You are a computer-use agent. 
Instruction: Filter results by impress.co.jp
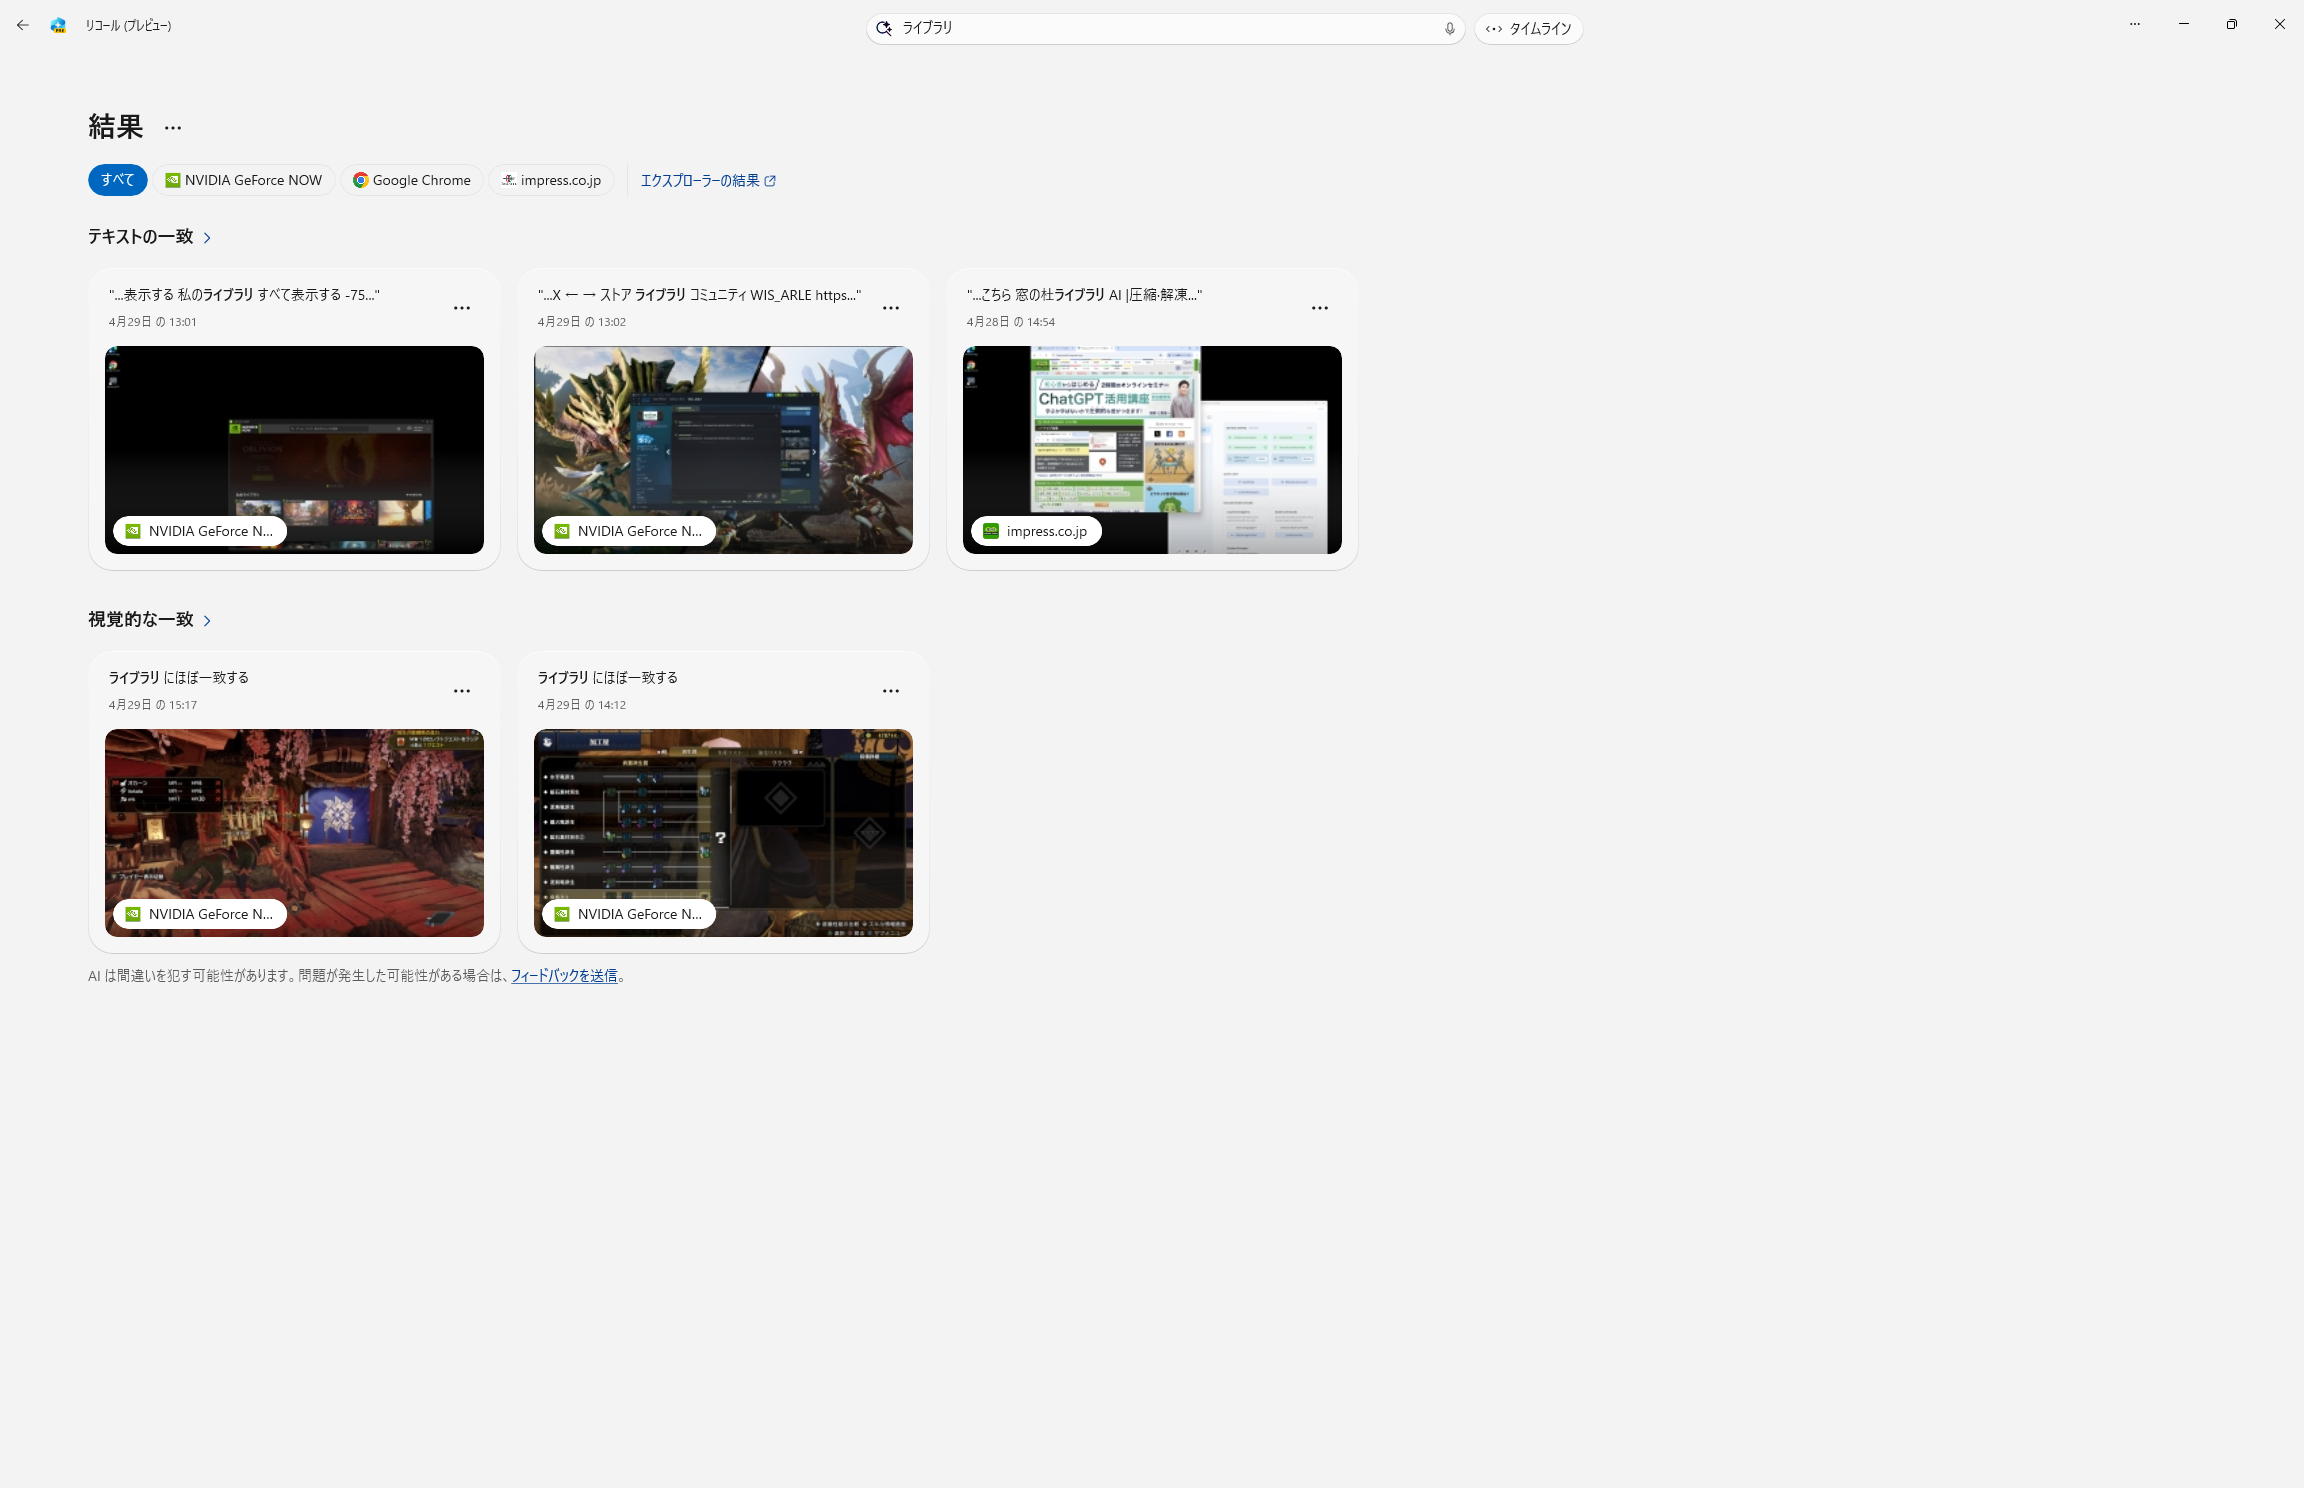tap(551, 180)
